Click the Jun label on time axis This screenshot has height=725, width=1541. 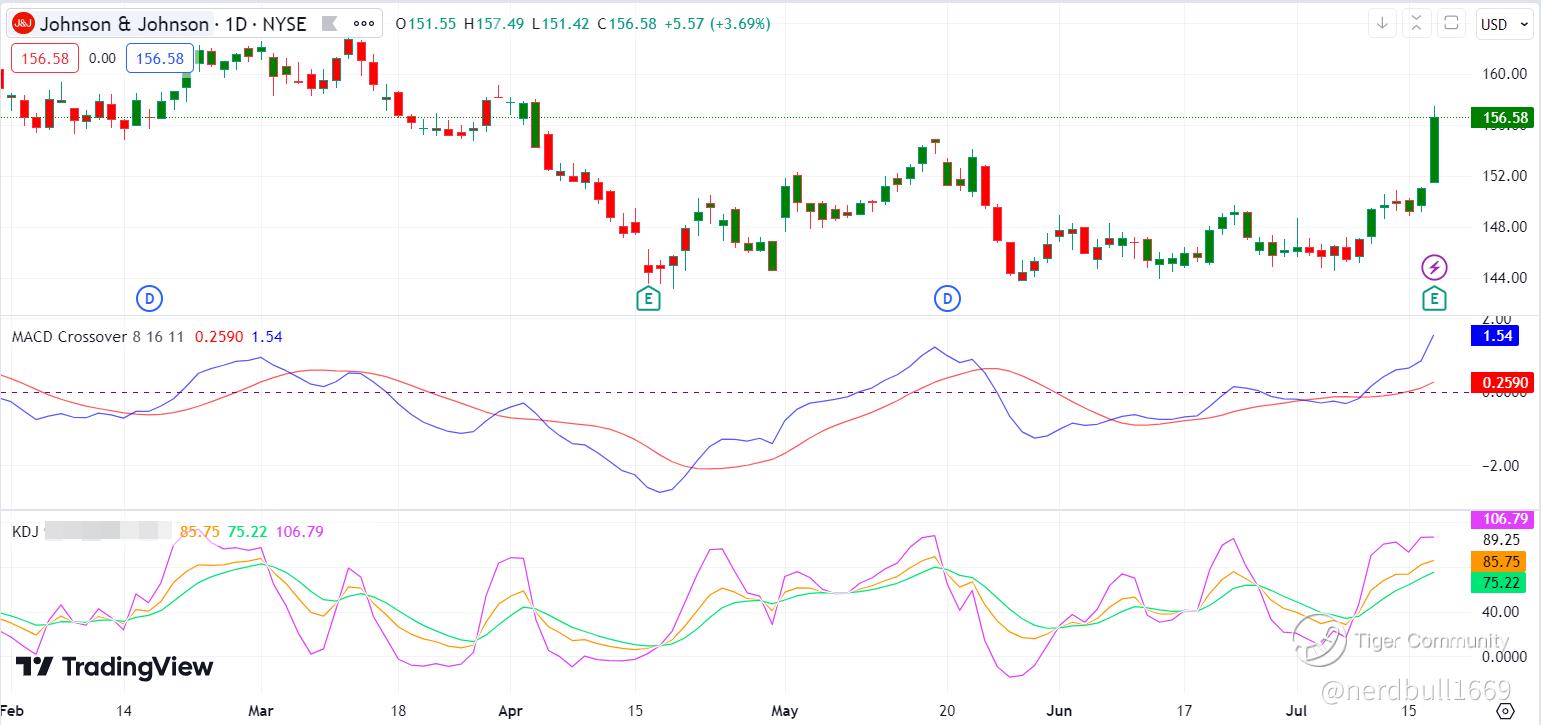1059,711
